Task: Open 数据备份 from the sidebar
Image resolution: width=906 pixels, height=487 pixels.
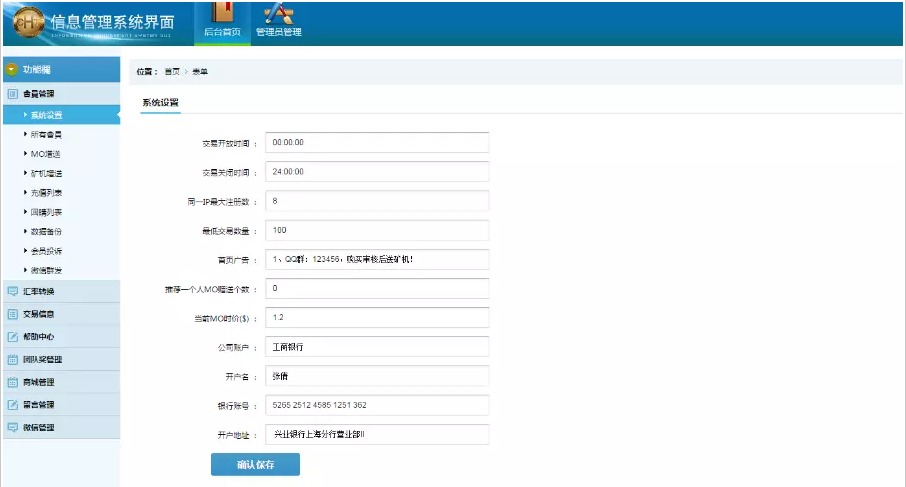Action: 46,231
